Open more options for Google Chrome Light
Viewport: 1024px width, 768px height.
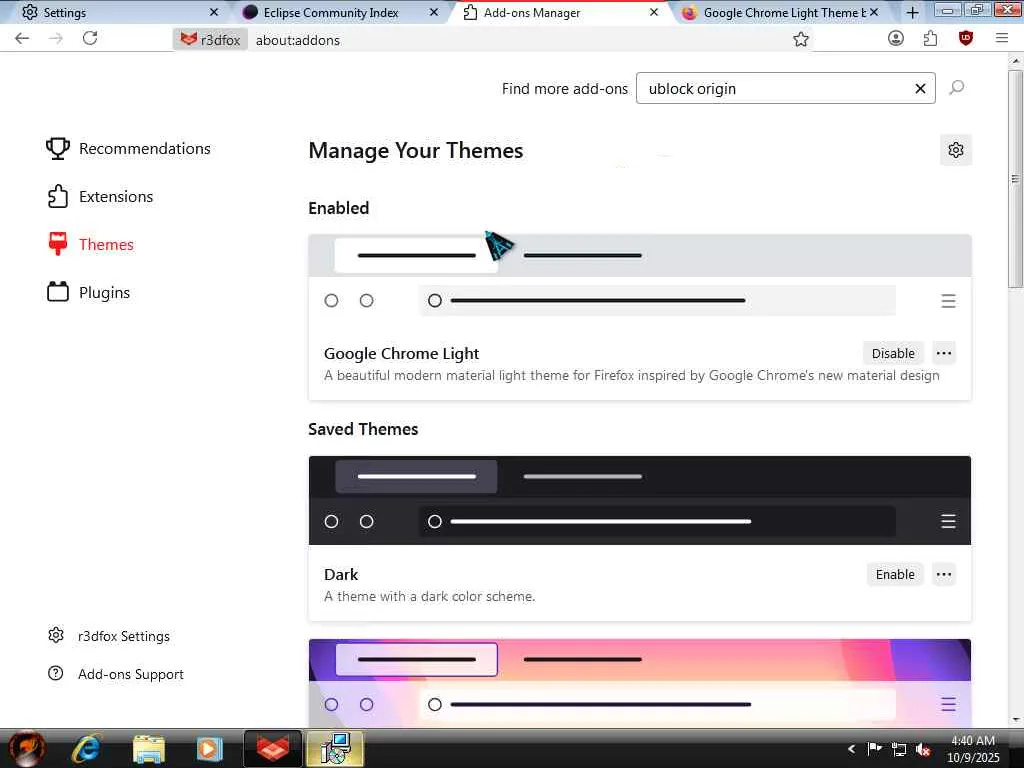point(944,353)
